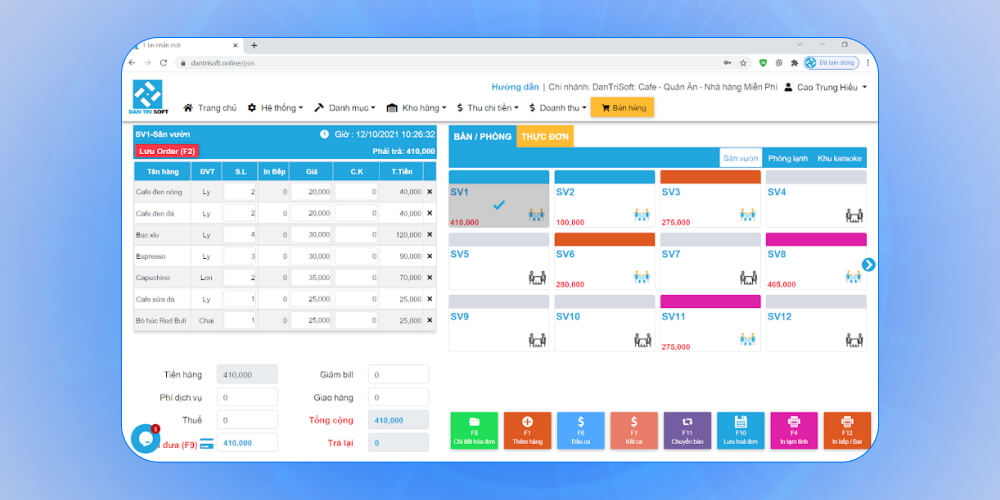Select the checked table SV1

500,205
